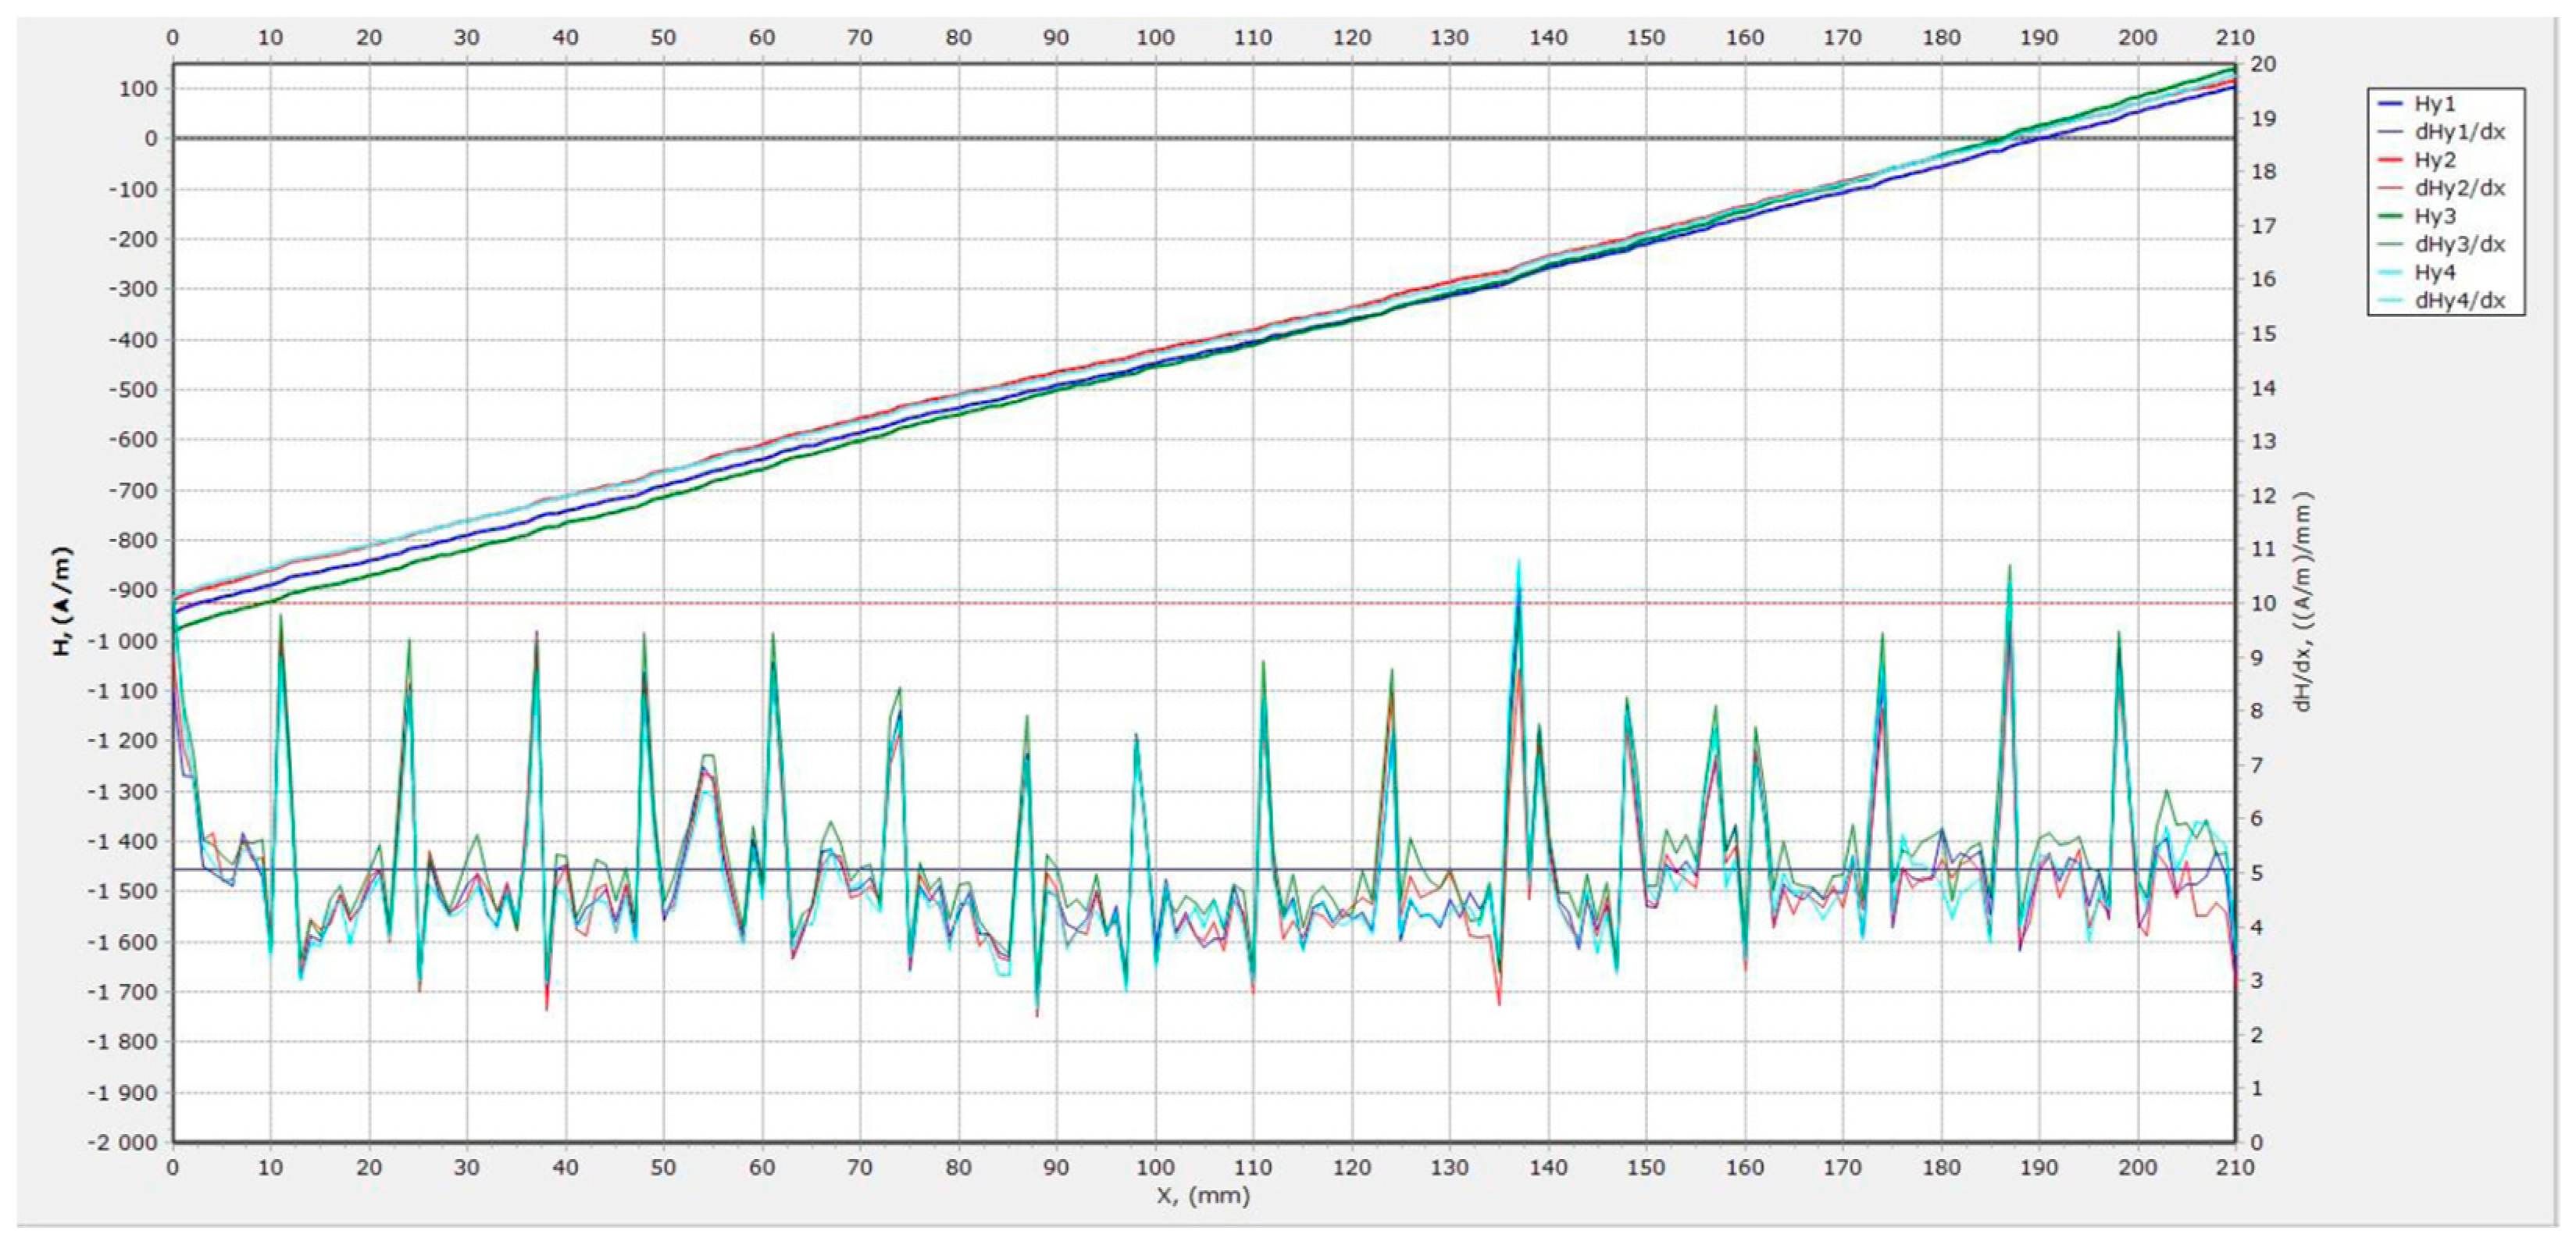Select the dHy4/dx legend entry
Viewport: 2576px width, 1252px height.
click(2459, 300)
